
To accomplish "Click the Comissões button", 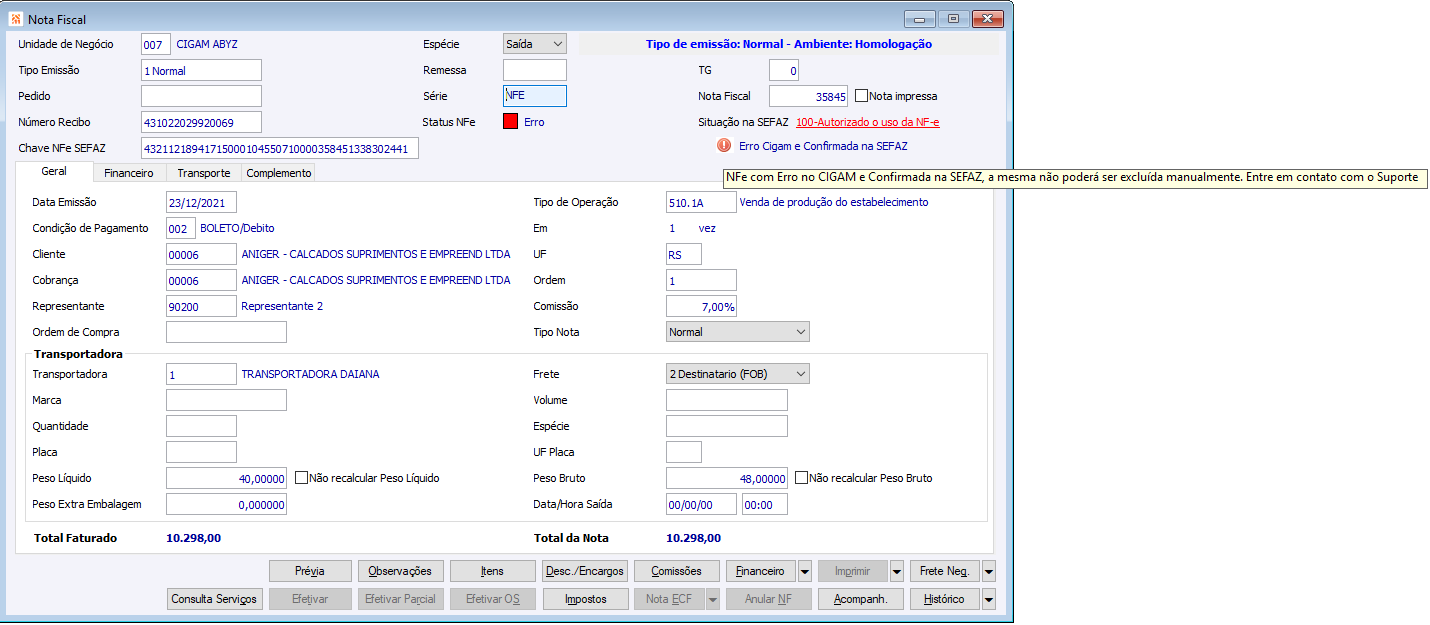I will coord(676,571).
